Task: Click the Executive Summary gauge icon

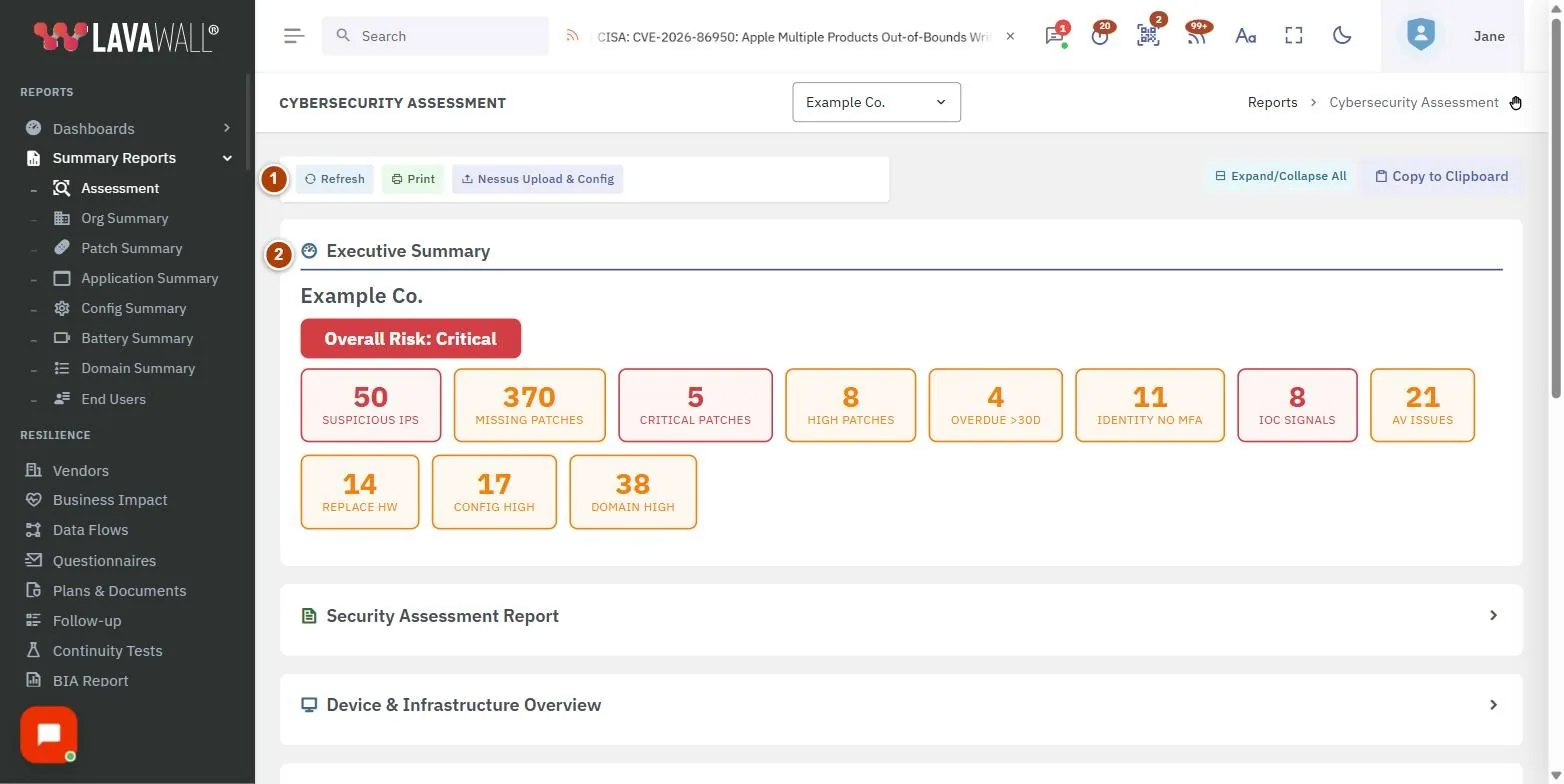Action: 309,251
